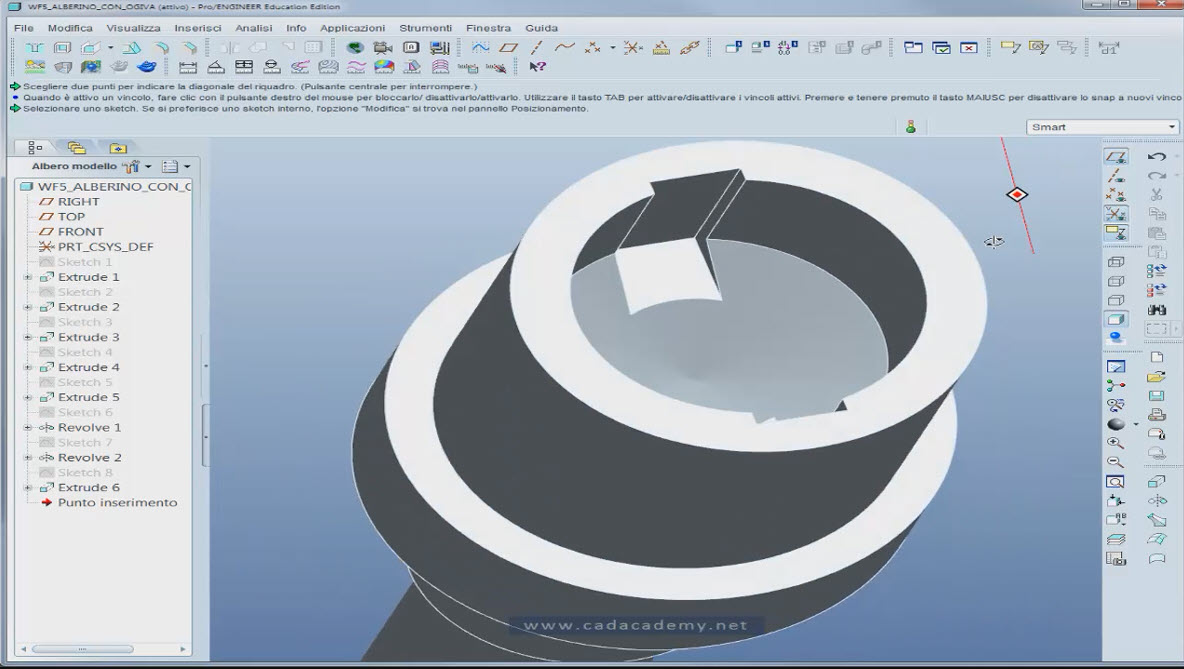
Task: Toggle datum planes display in right toolbar
Action: coord(1115,157)
